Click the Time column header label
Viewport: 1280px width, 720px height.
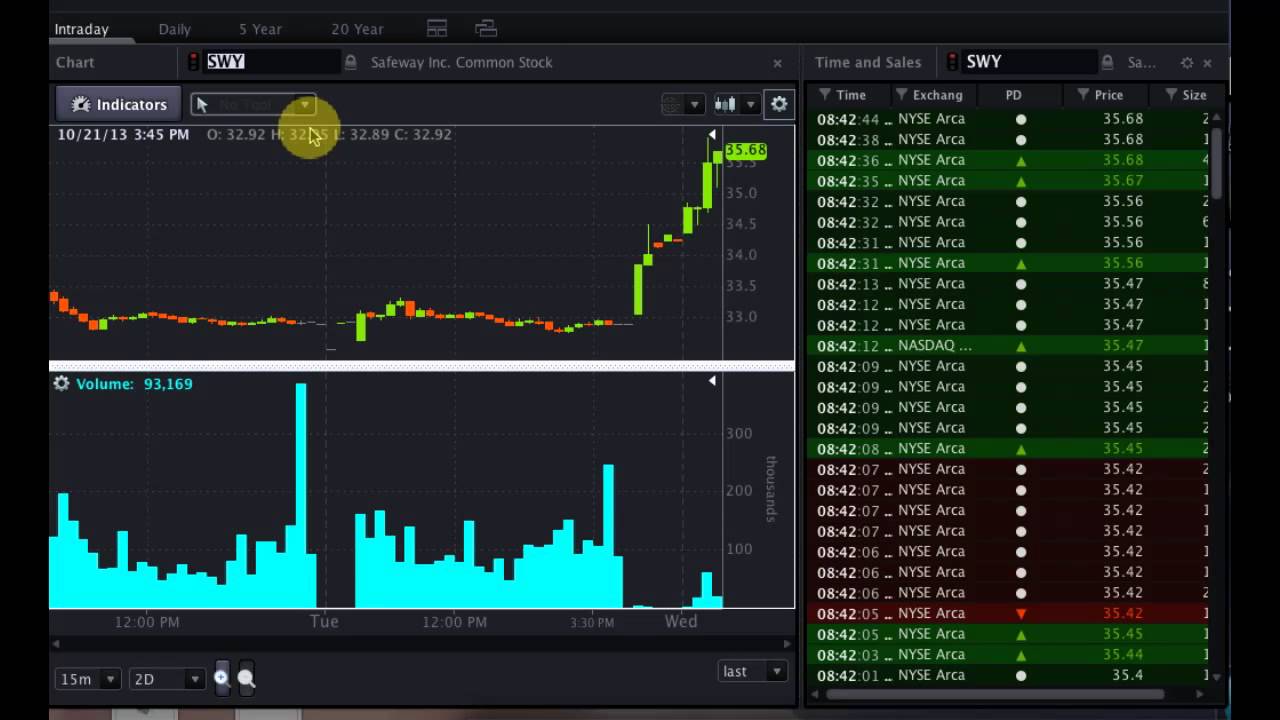[851, 95]
